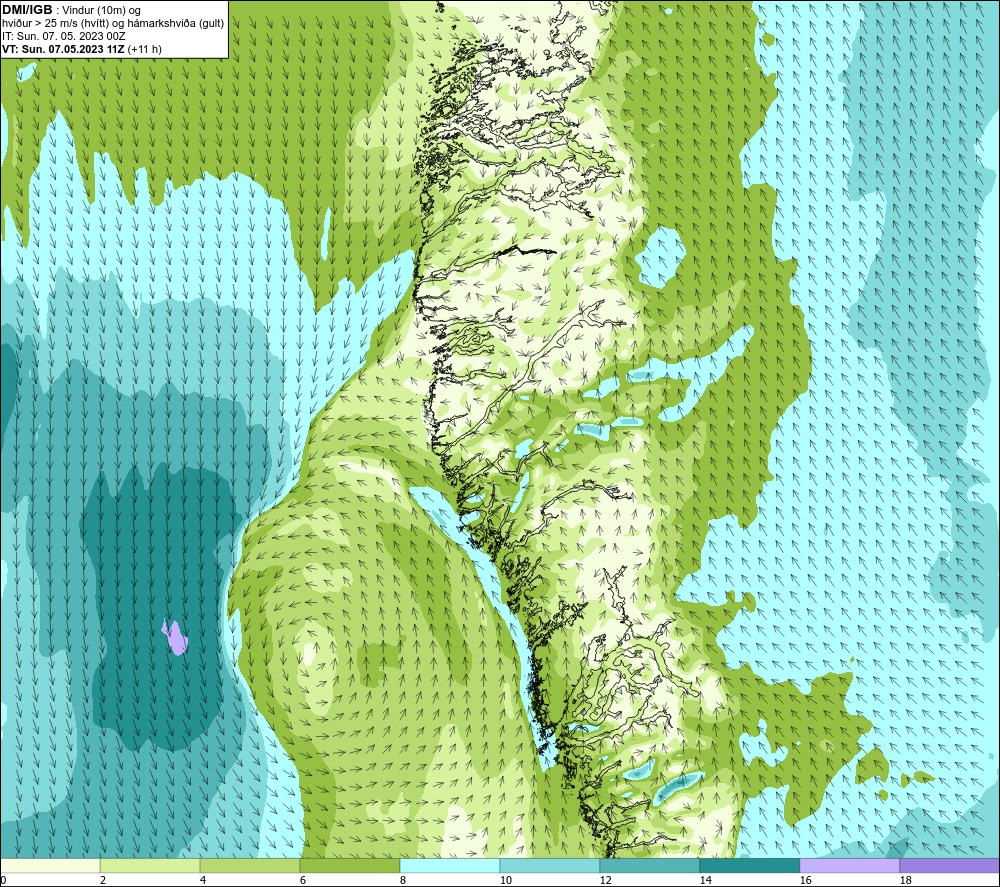The width and height of the screenshot is (1000, 887).
Task: Click the scale label "16"
Action: click(805, 881)
